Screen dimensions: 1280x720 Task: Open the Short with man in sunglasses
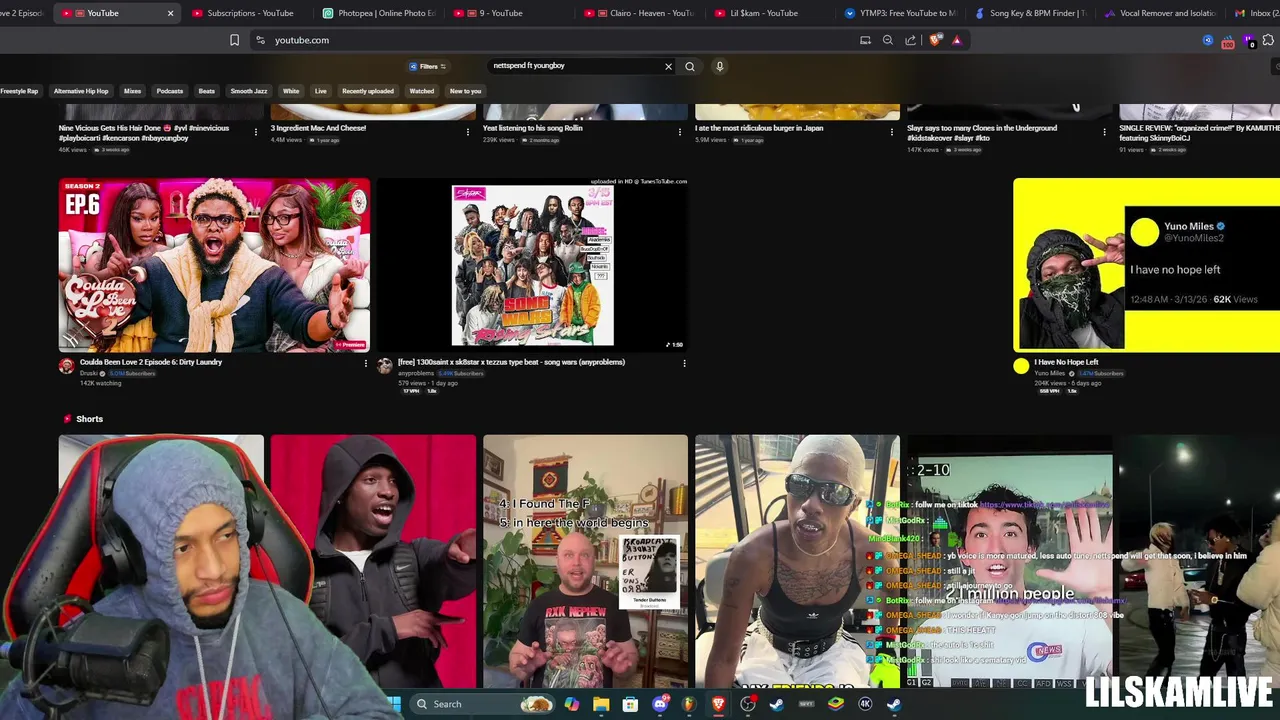tap(797, 561)
